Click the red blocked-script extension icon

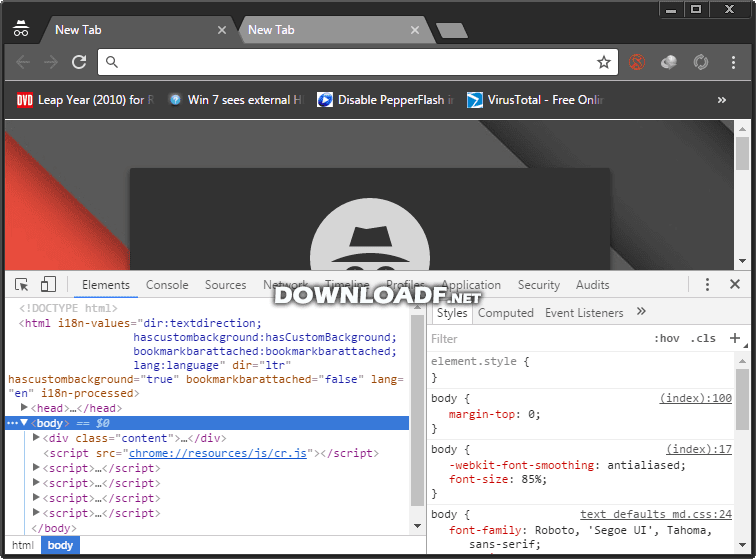637,62
